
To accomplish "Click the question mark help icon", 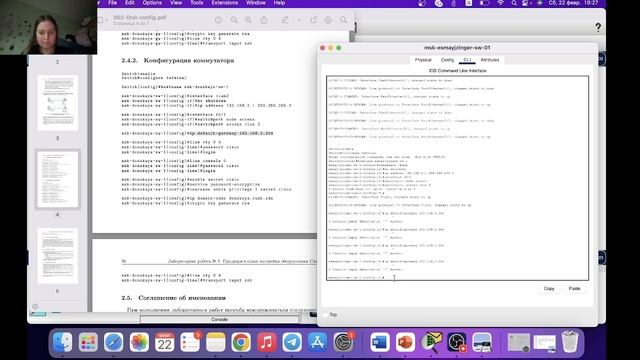I will (598, 27).
